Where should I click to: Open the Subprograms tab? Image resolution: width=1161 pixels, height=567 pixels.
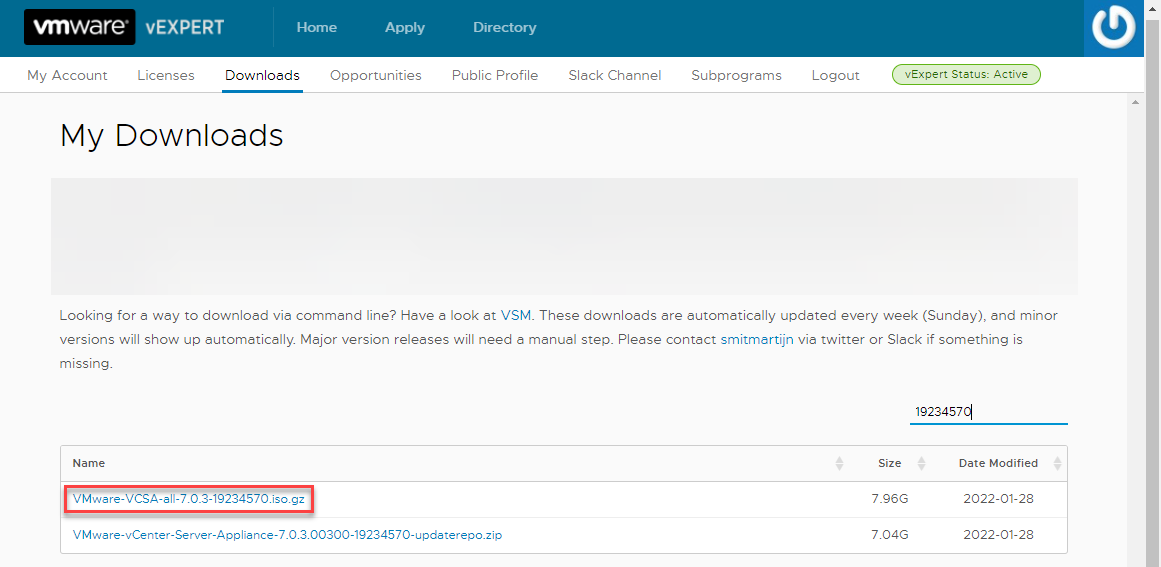pos(736,76)
